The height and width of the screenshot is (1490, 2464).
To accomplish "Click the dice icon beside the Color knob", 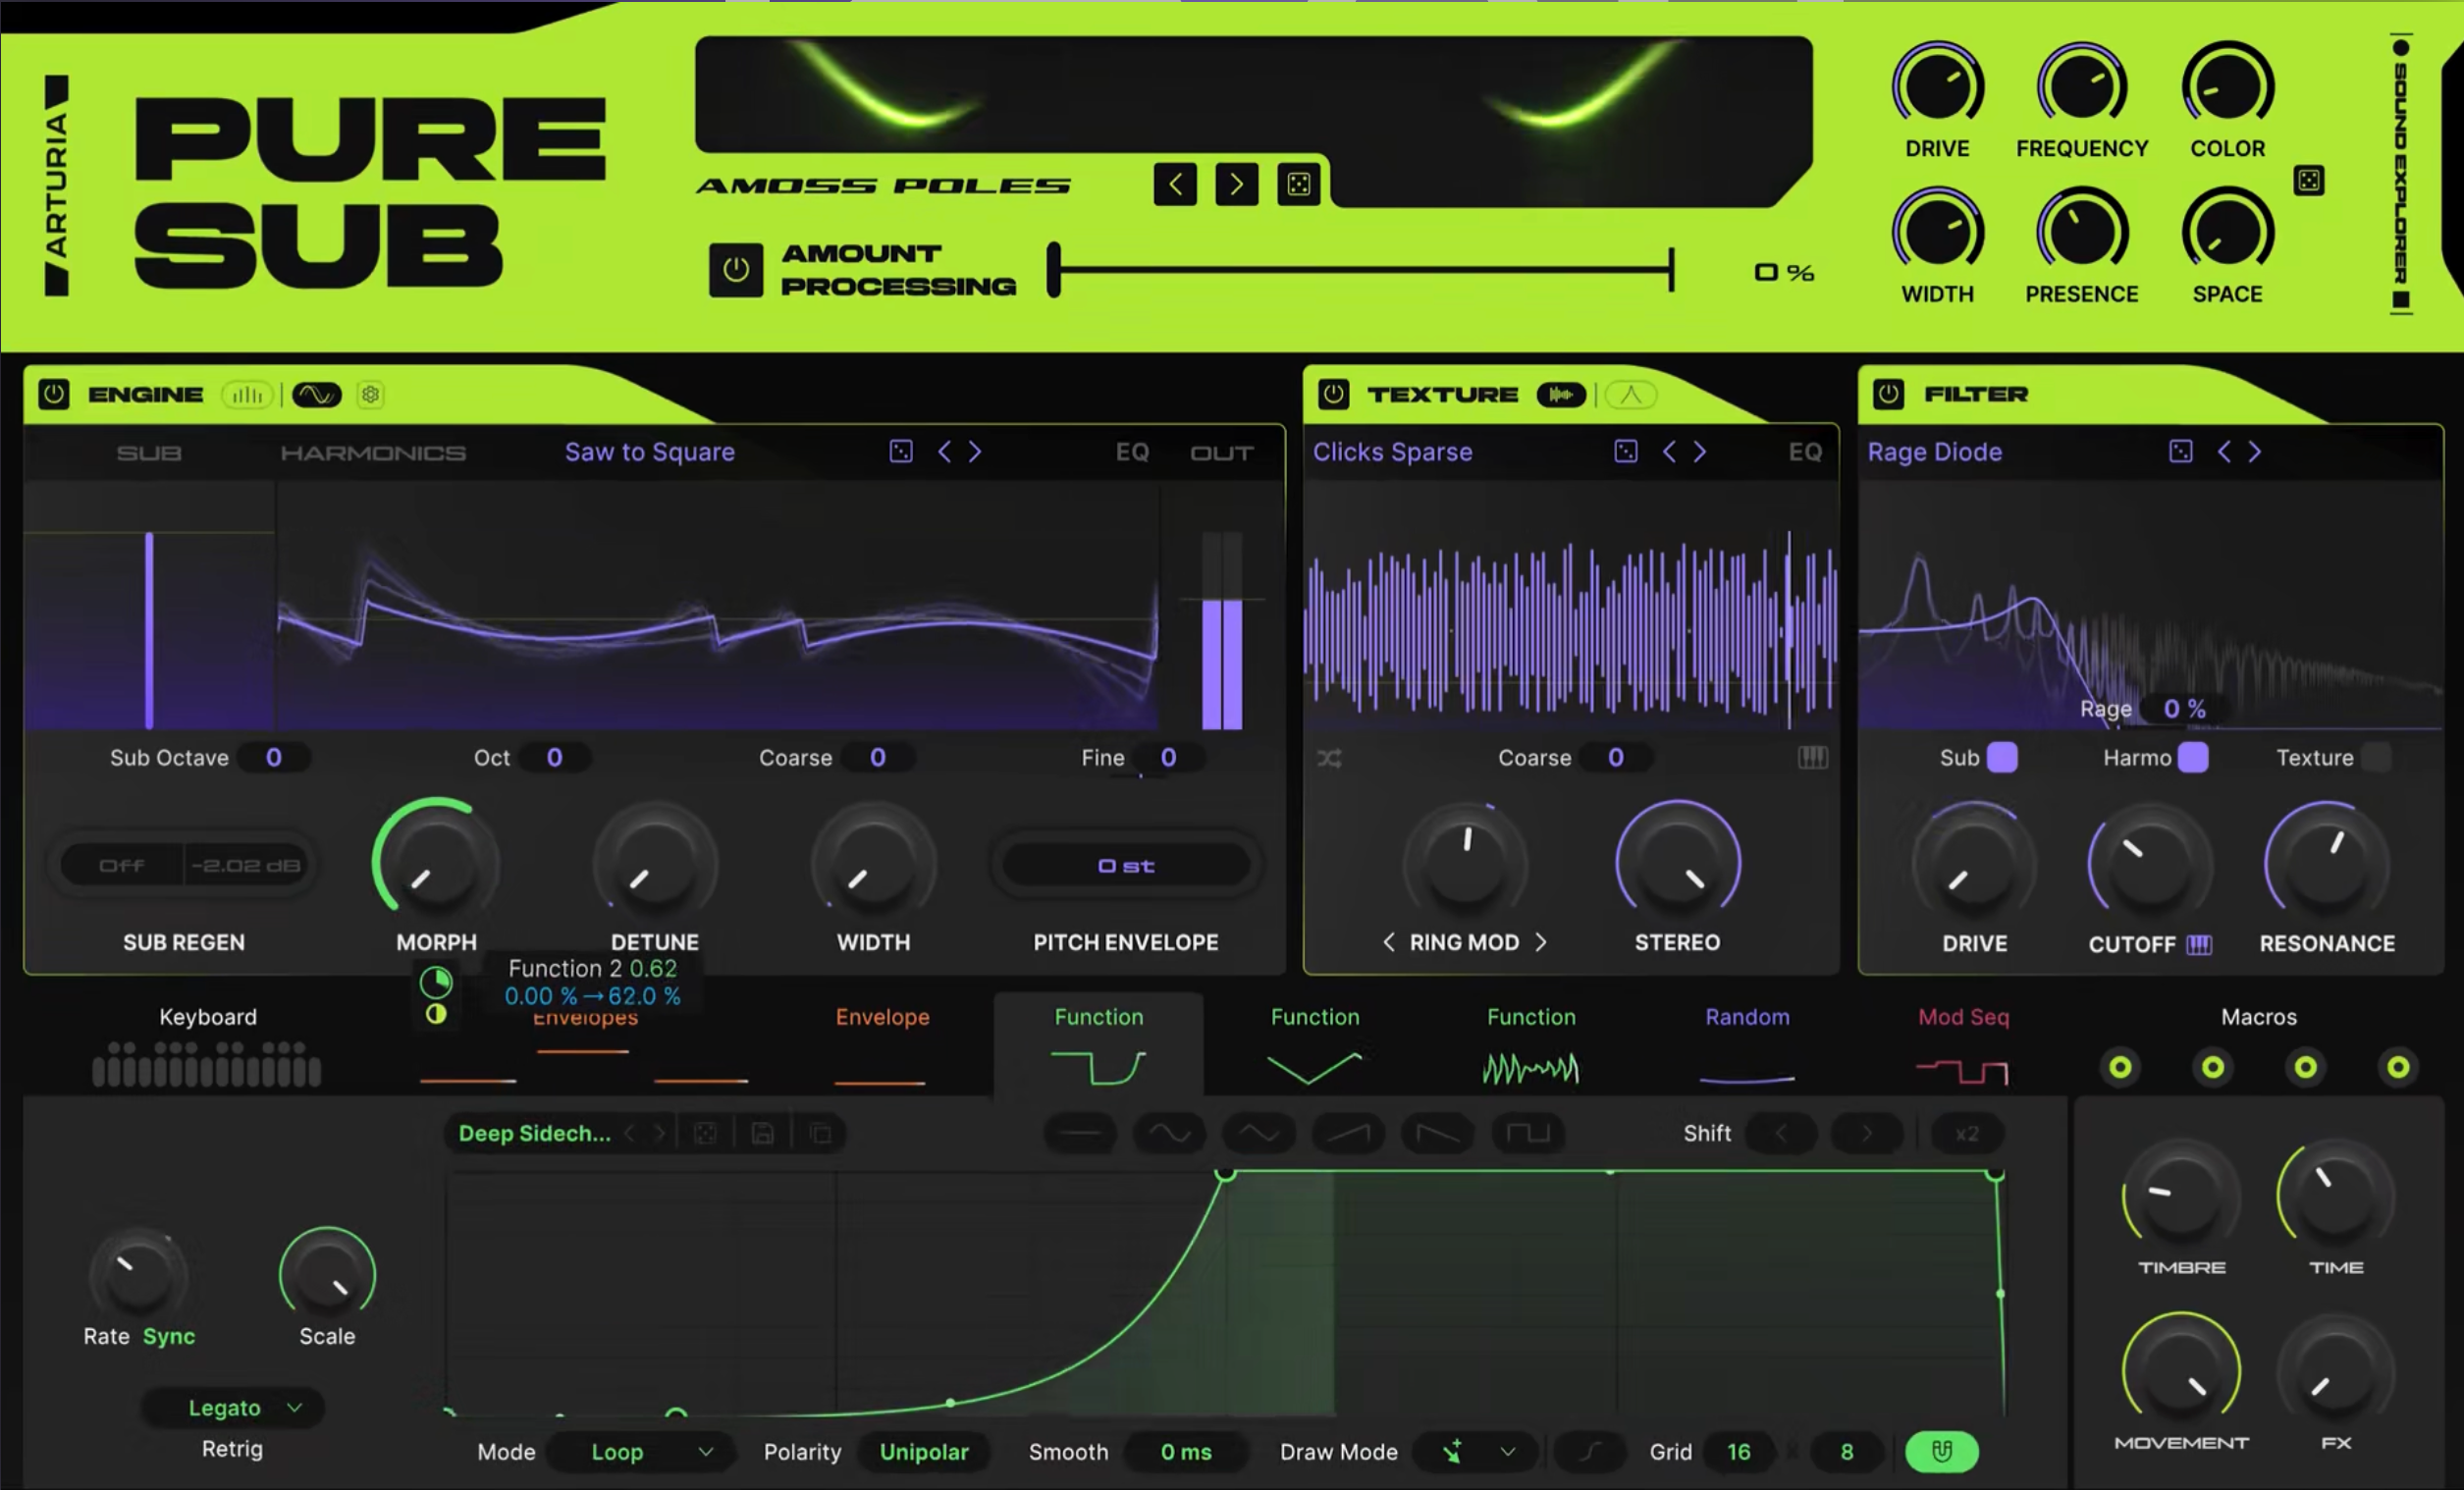I will point(2309,180).
